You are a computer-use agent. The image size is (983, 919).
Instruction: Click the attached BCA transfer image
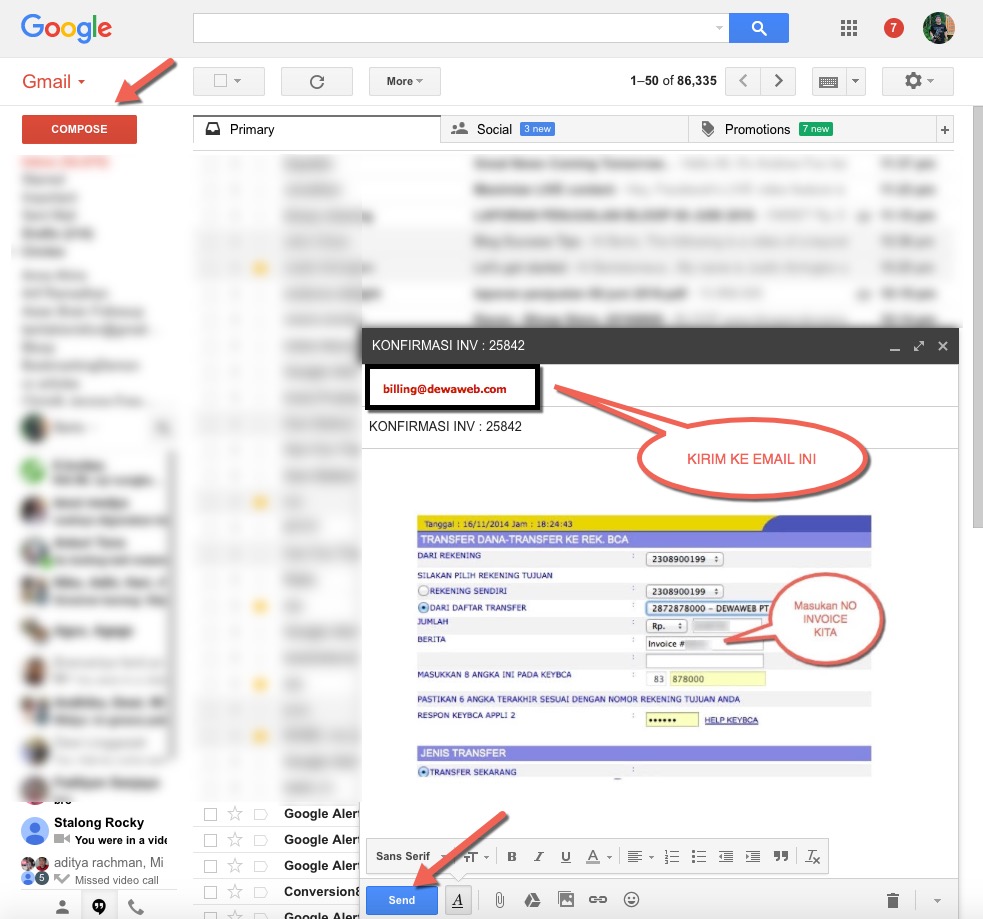644,646
